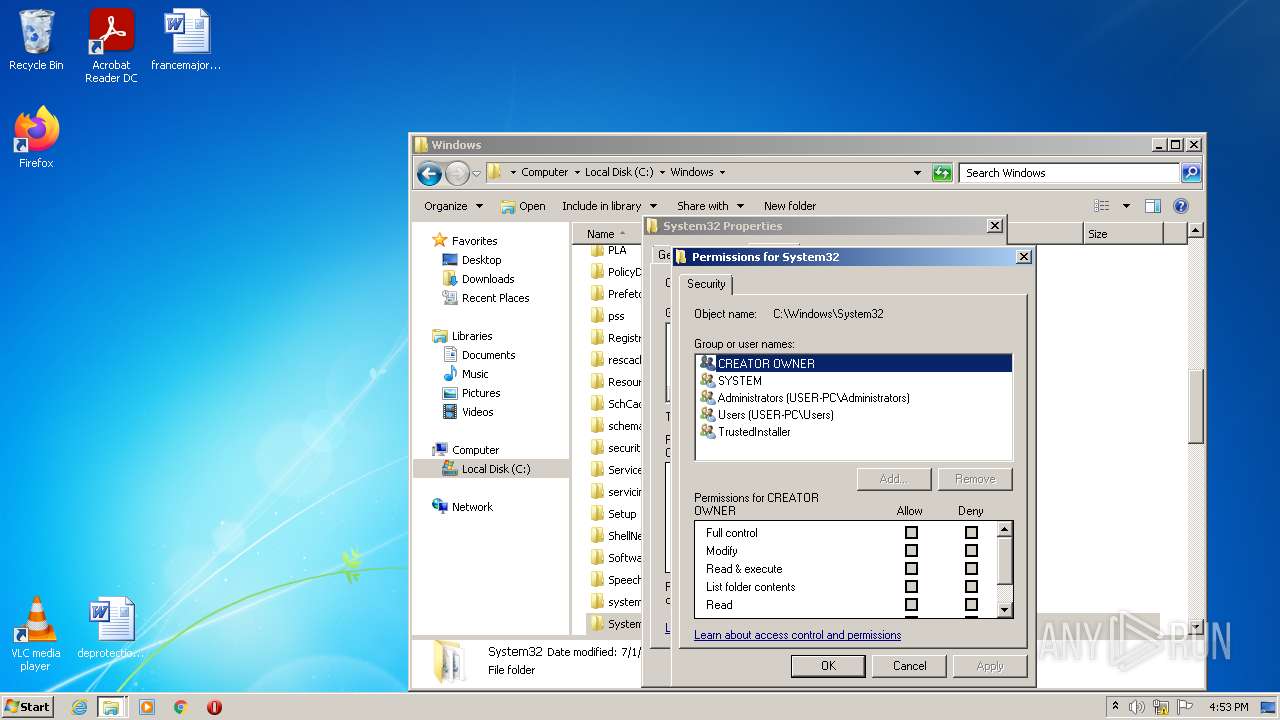Click the volume tray icon
The image size is (1280, 720).
tap(1137, 707)
